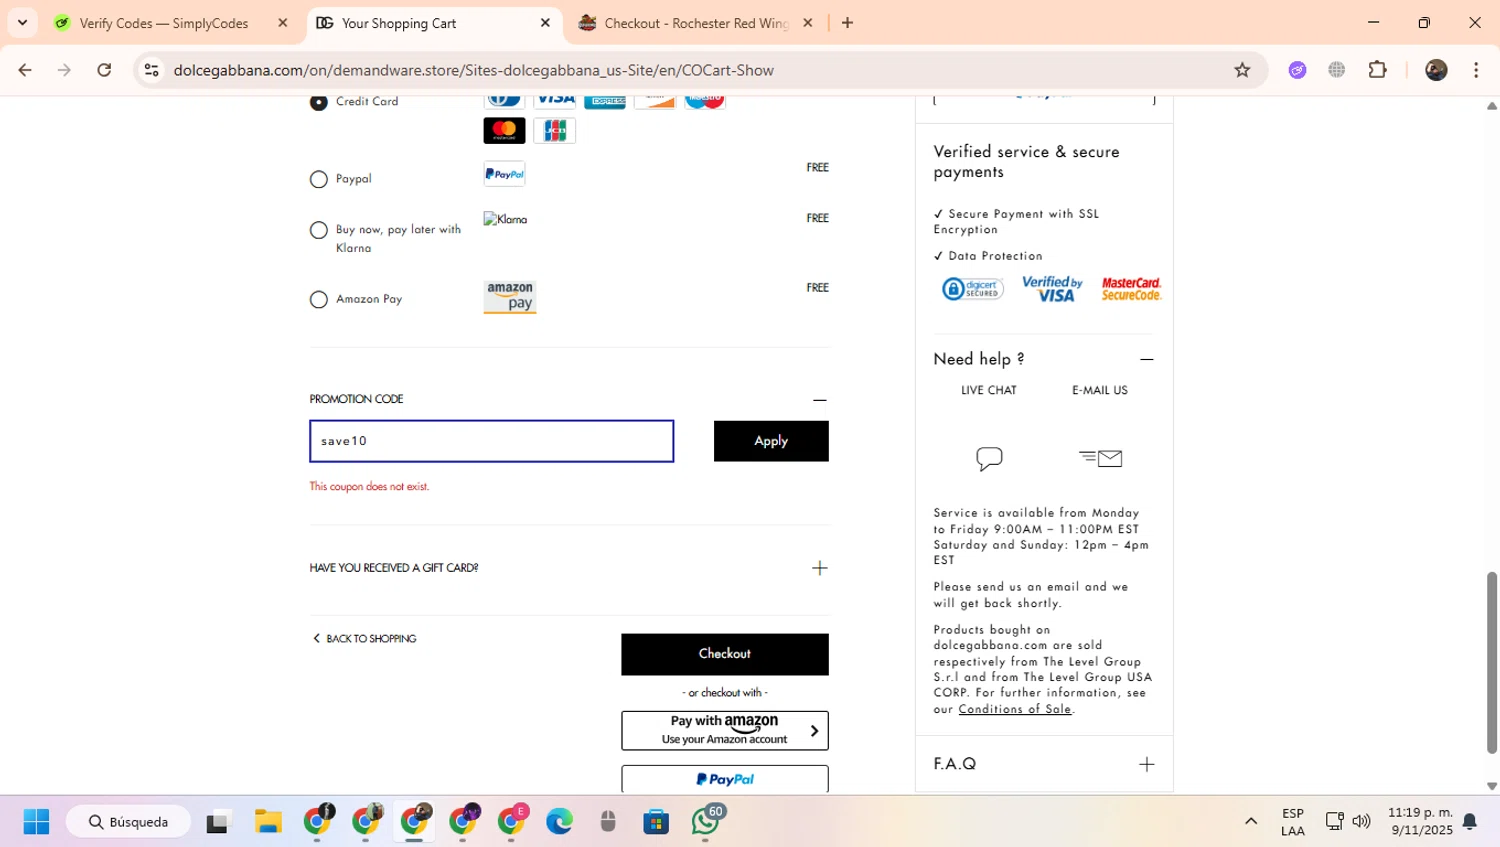
Task: Select the Paypal radio button
Action: click(319, 179)
